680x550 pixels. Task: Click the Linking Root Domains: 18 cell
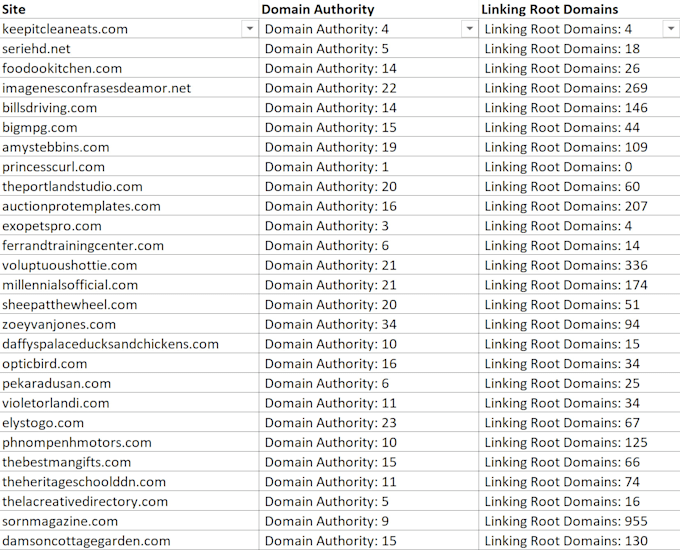pos(580,48)
